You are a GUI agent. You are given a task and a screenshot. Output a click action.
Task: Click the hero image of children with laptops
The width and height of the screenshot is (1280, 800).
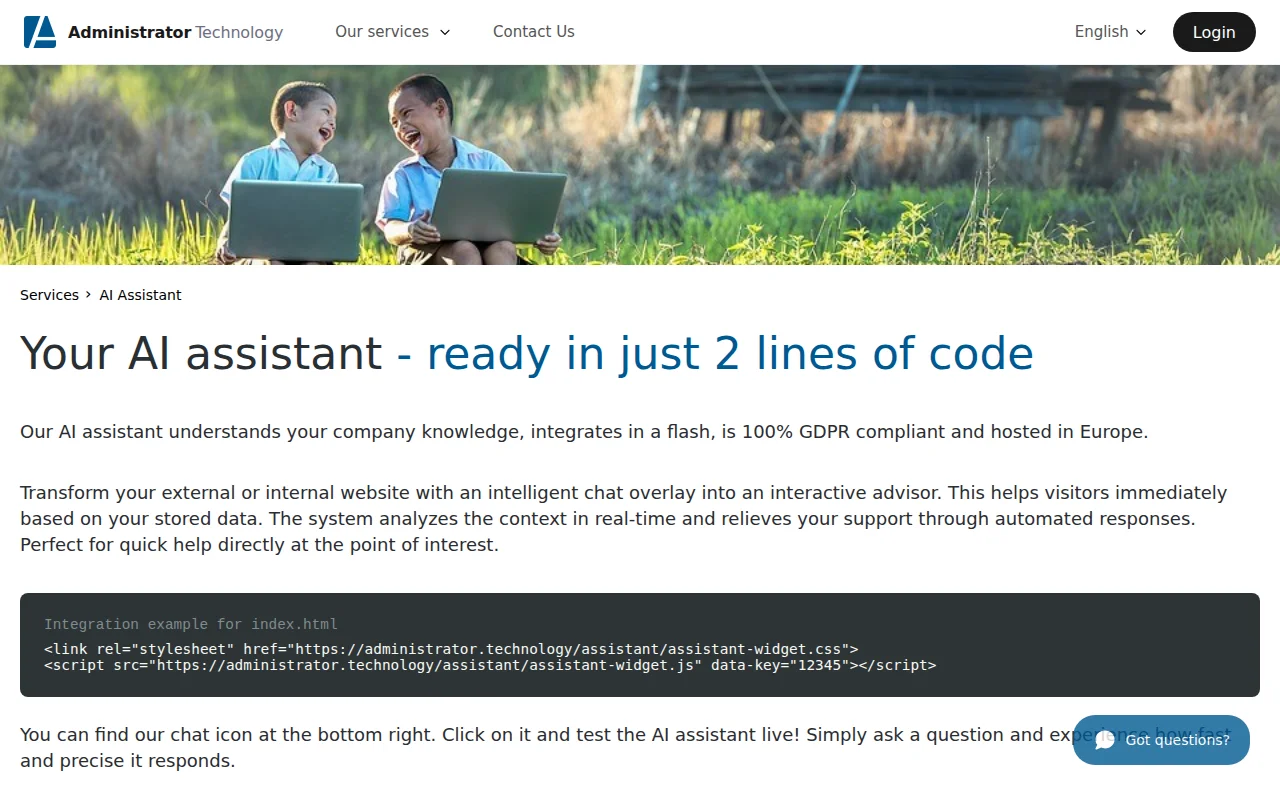(x=640, y=165)
